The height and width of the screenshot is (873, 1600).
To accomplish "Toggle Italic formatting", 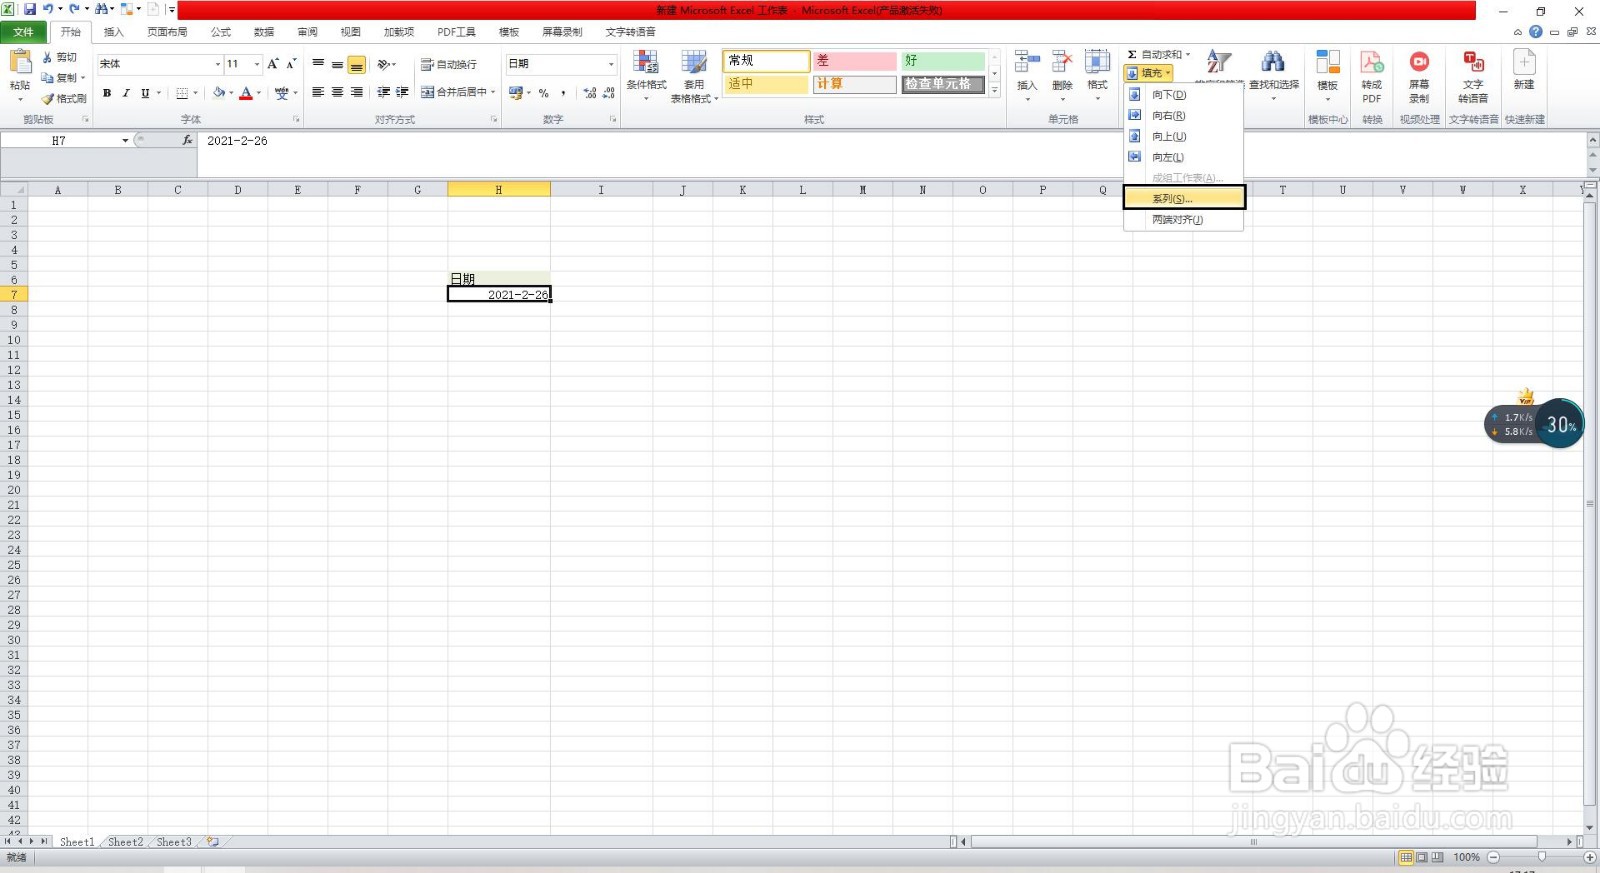I will [x=126, y=93].
